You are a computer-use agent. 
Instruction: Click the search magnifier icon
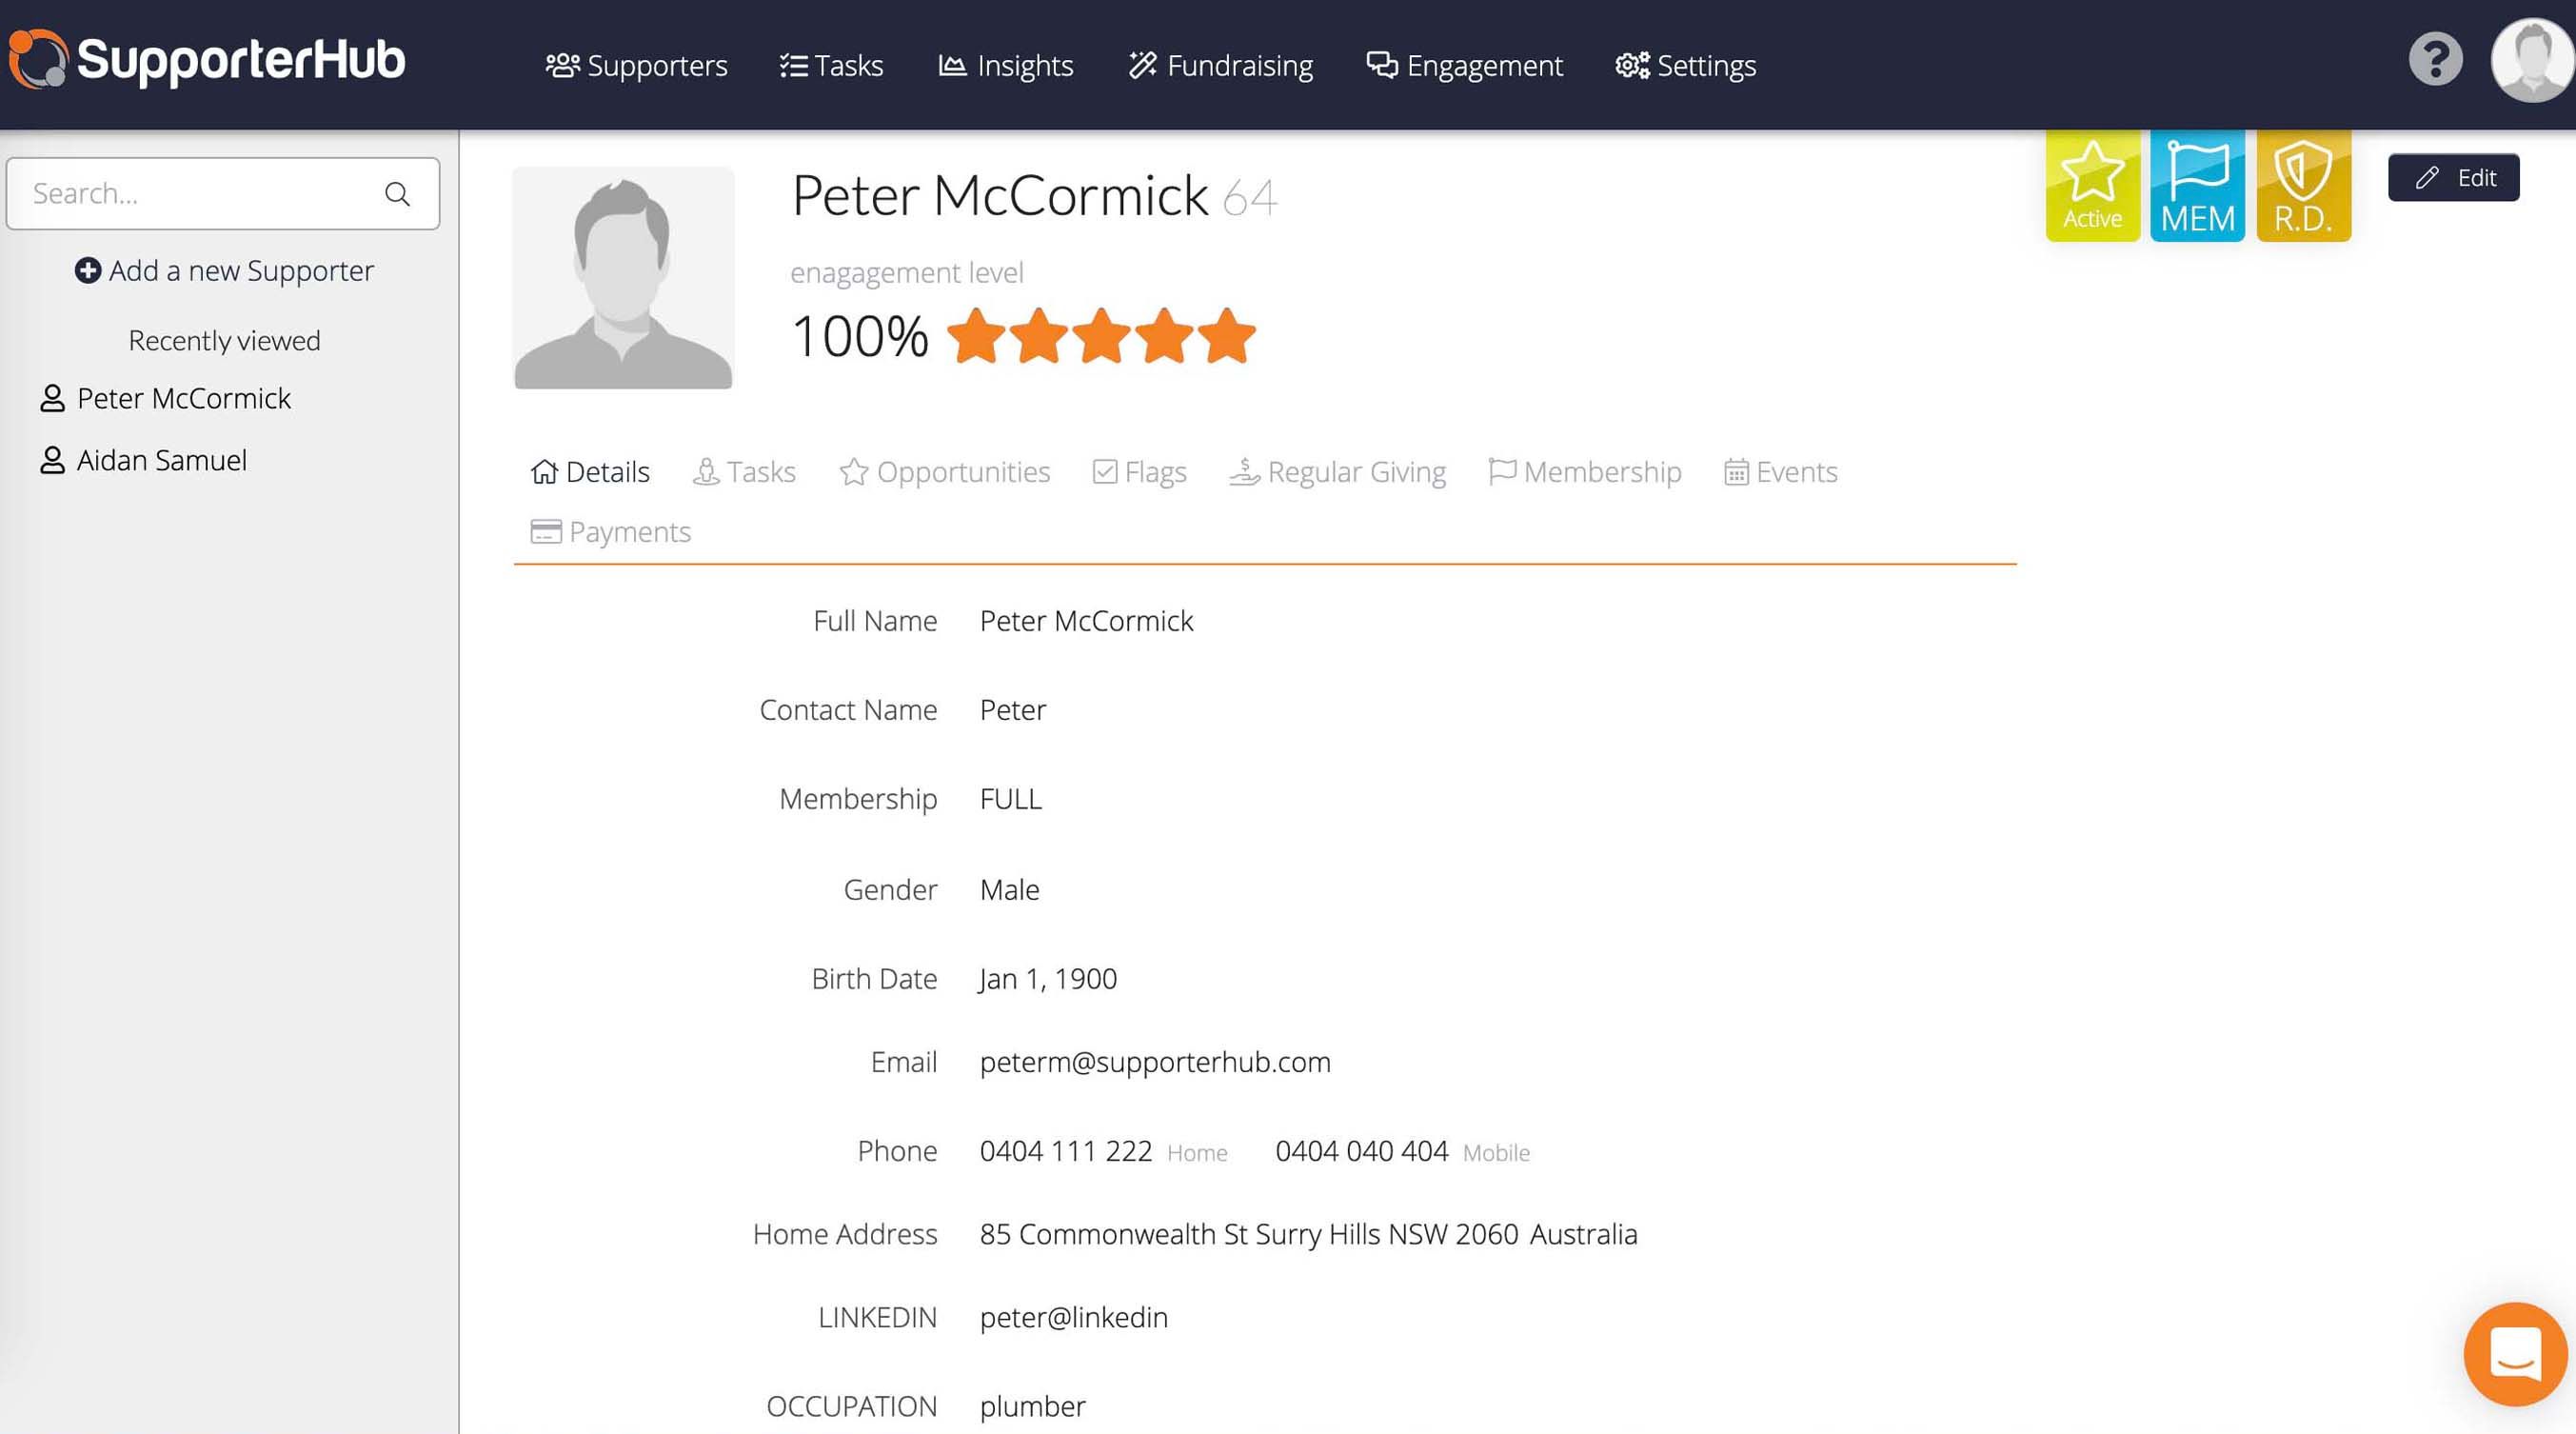pos(397,194)
